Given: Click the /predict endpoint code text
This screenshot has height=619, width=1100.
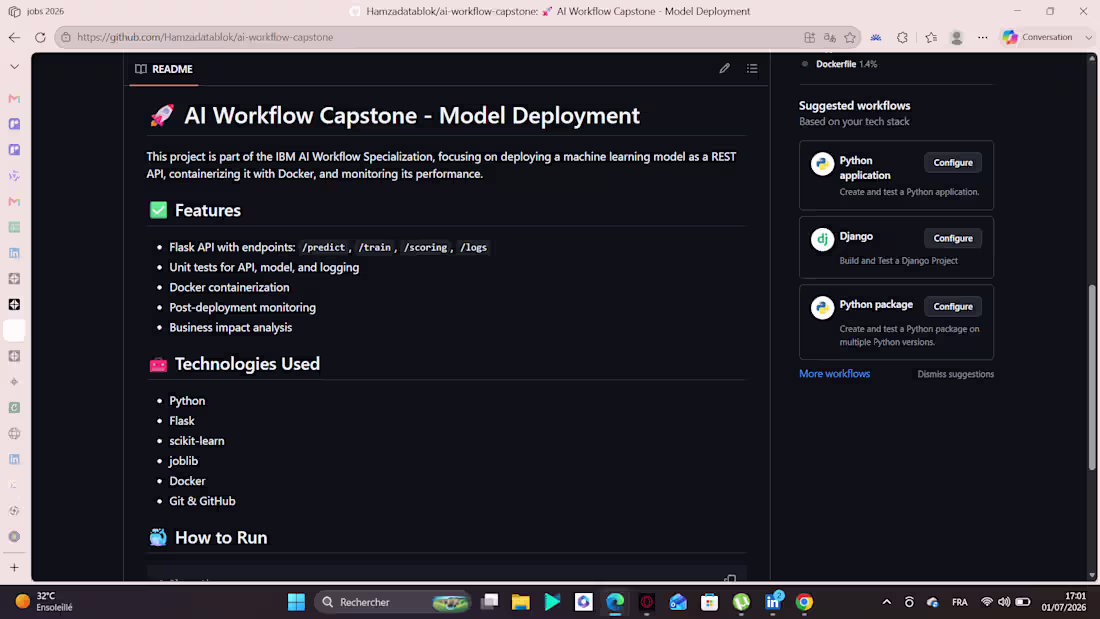Looking at the screenshot, I should pos(323,247).
